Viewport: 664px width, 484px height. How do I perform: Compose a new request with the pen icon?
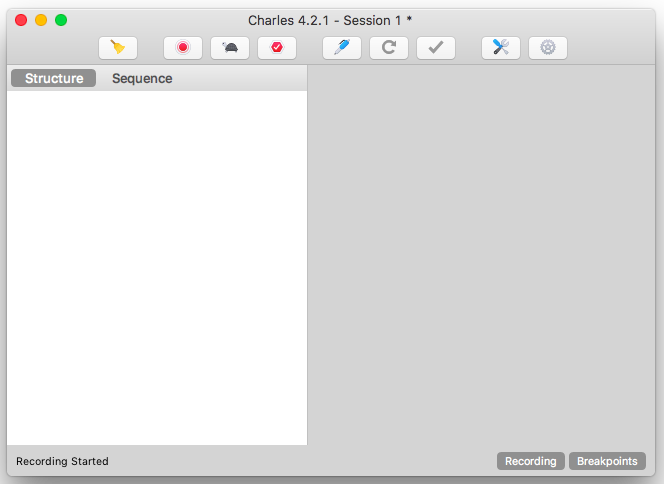pyautogui.click(x=342, y=47)
